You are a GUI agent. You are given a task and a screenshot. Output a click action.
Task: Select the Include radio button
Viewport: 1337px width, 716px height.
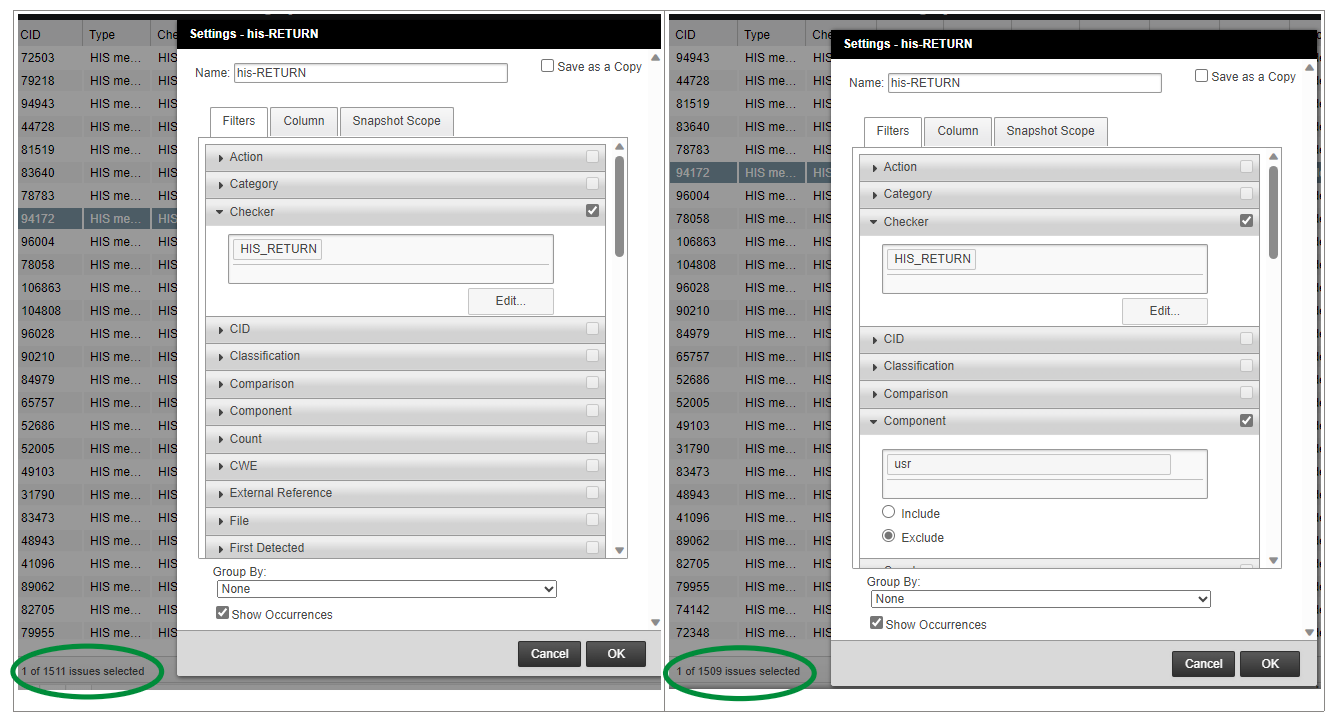point(888,513)
